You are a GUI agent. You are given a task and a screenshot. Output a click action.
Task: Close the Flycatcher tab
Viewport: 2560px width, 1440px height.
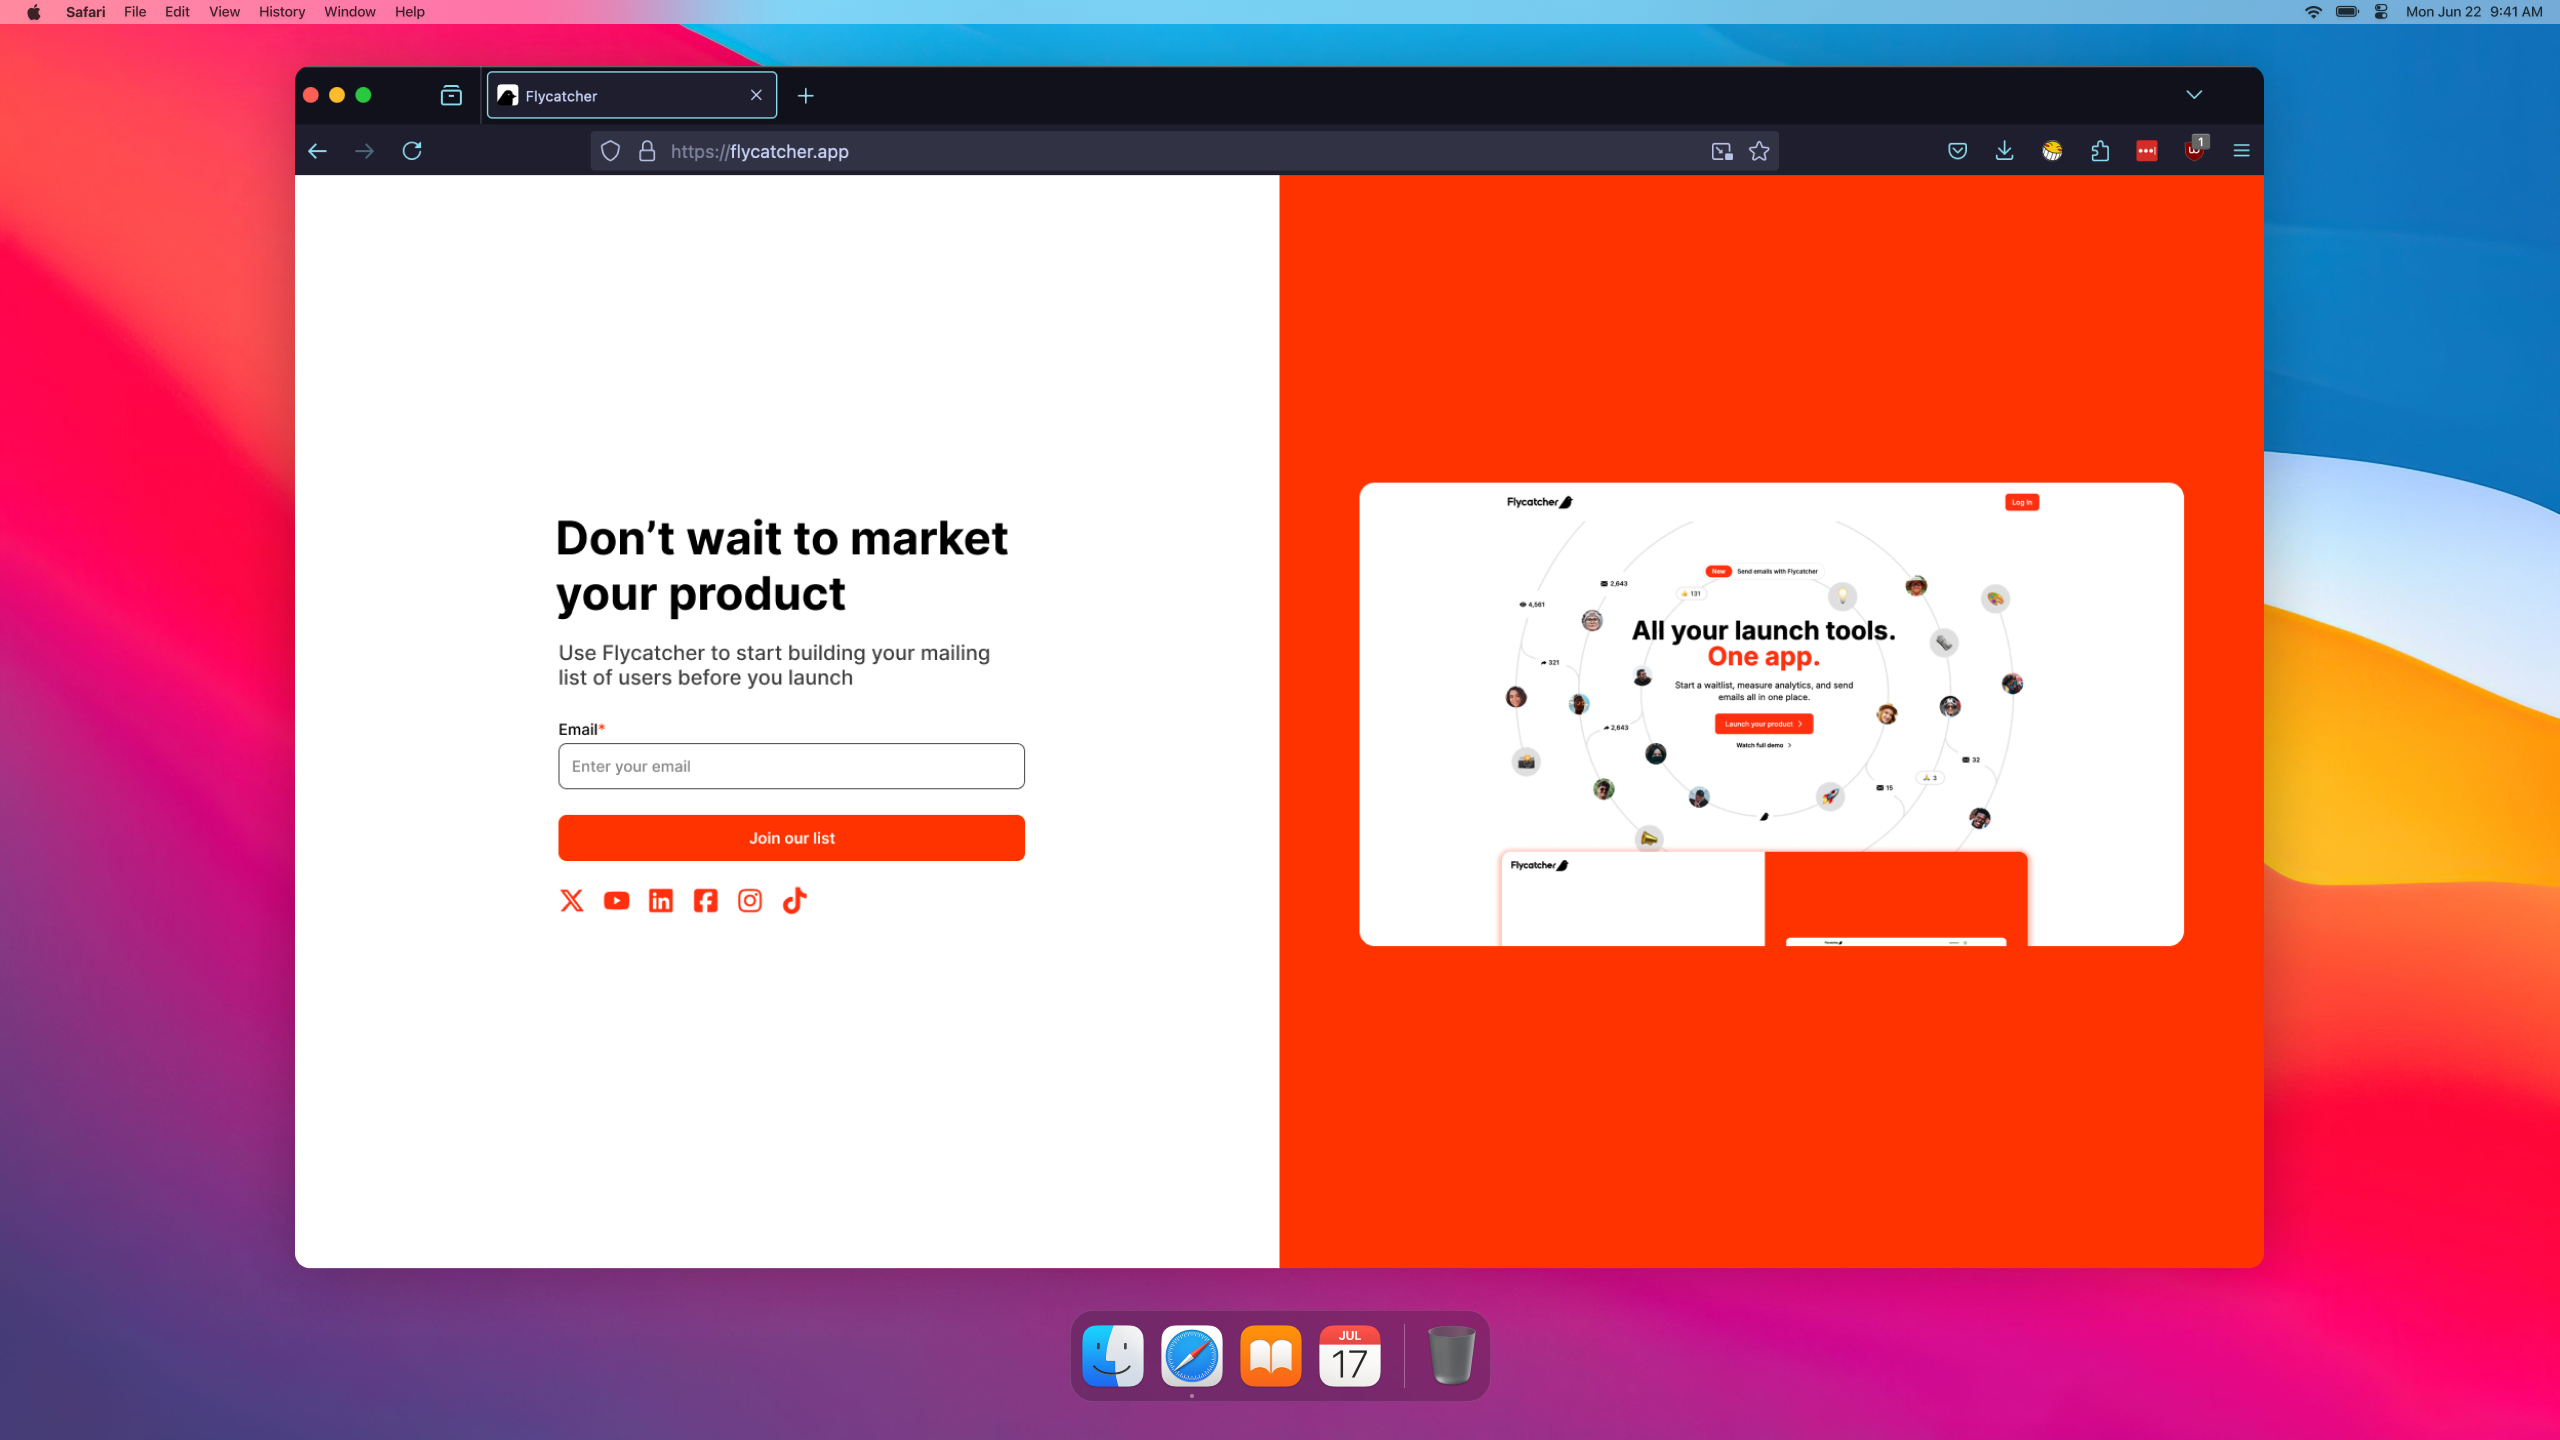coord(756,95)
